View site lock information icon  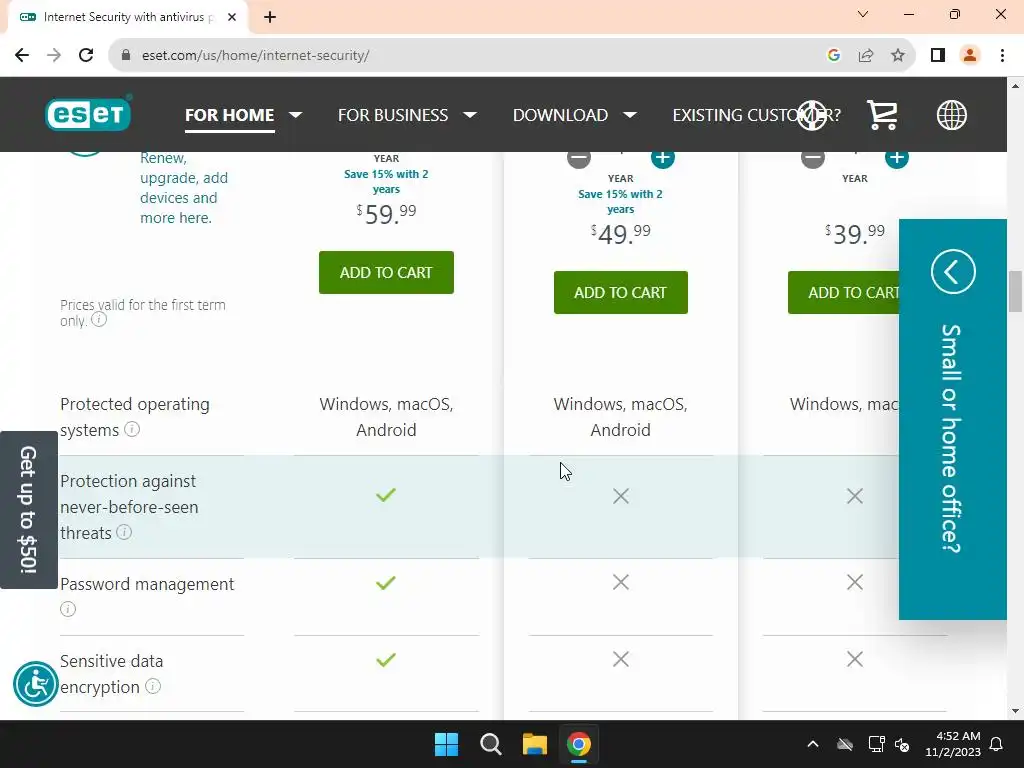pos(126,56)
